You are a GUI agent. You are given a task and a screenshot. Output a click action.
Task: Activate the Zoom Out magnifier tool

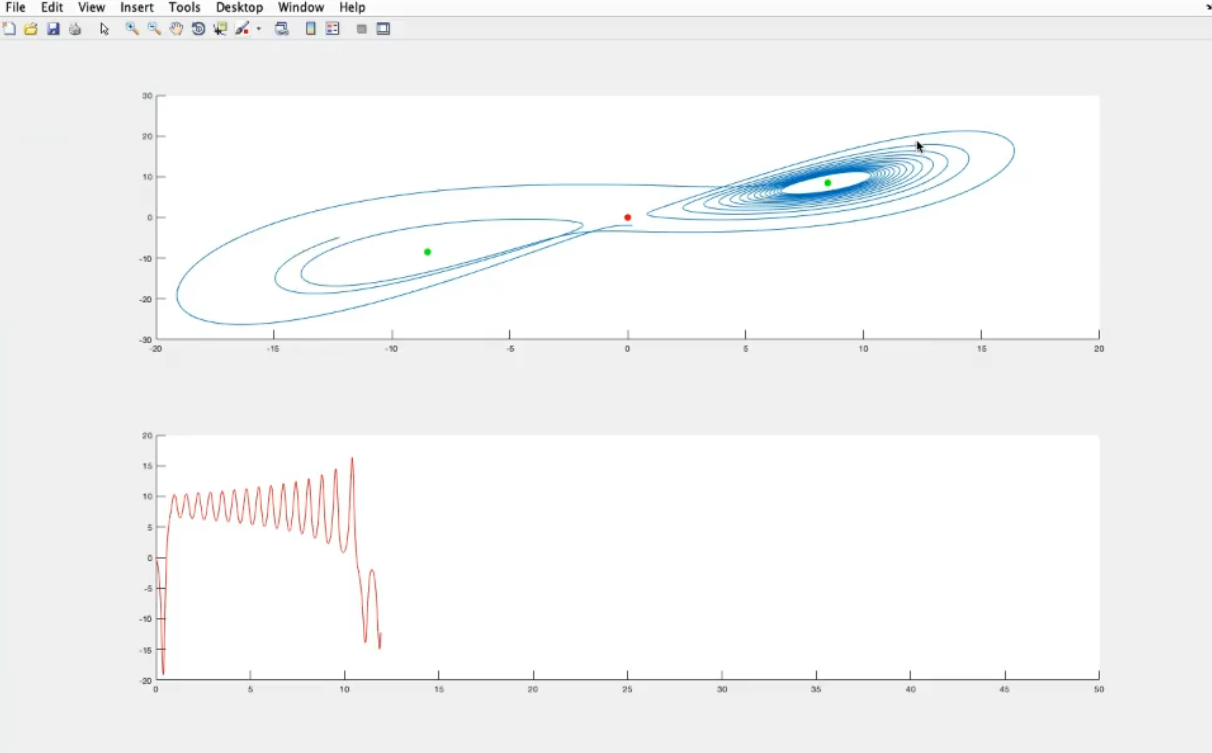pyautogui.click(x=154, y=29)
